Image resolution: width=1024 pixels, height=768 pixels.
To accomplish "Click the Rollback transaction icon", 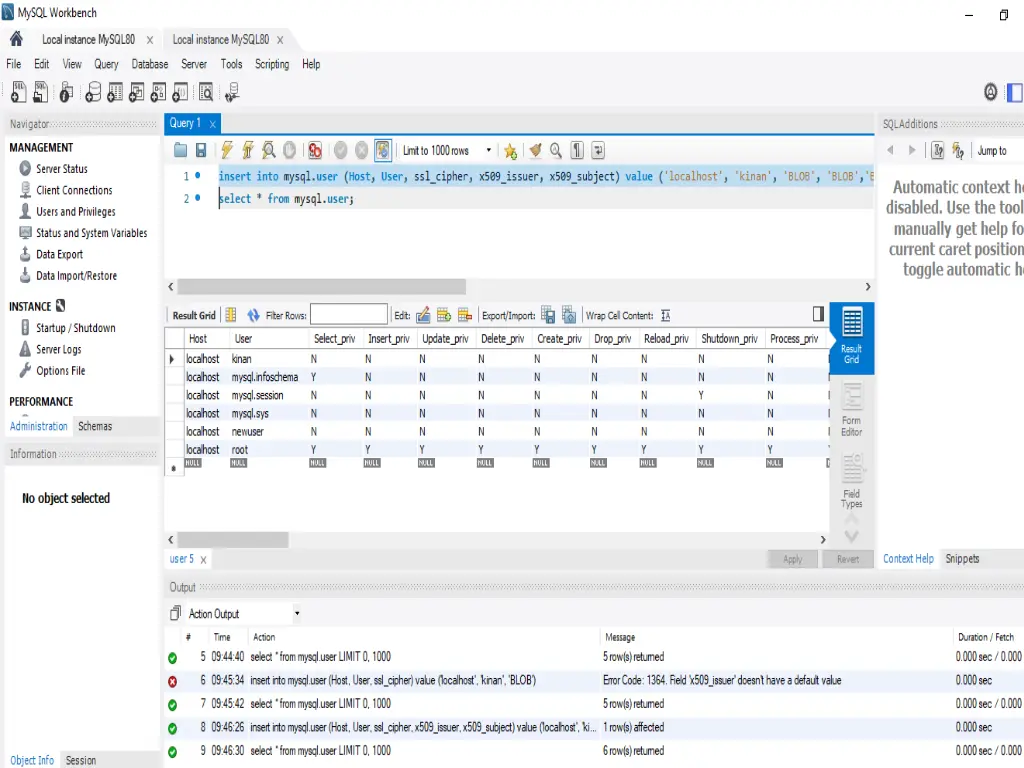I will pyautogui.click(x=361, y=150).
